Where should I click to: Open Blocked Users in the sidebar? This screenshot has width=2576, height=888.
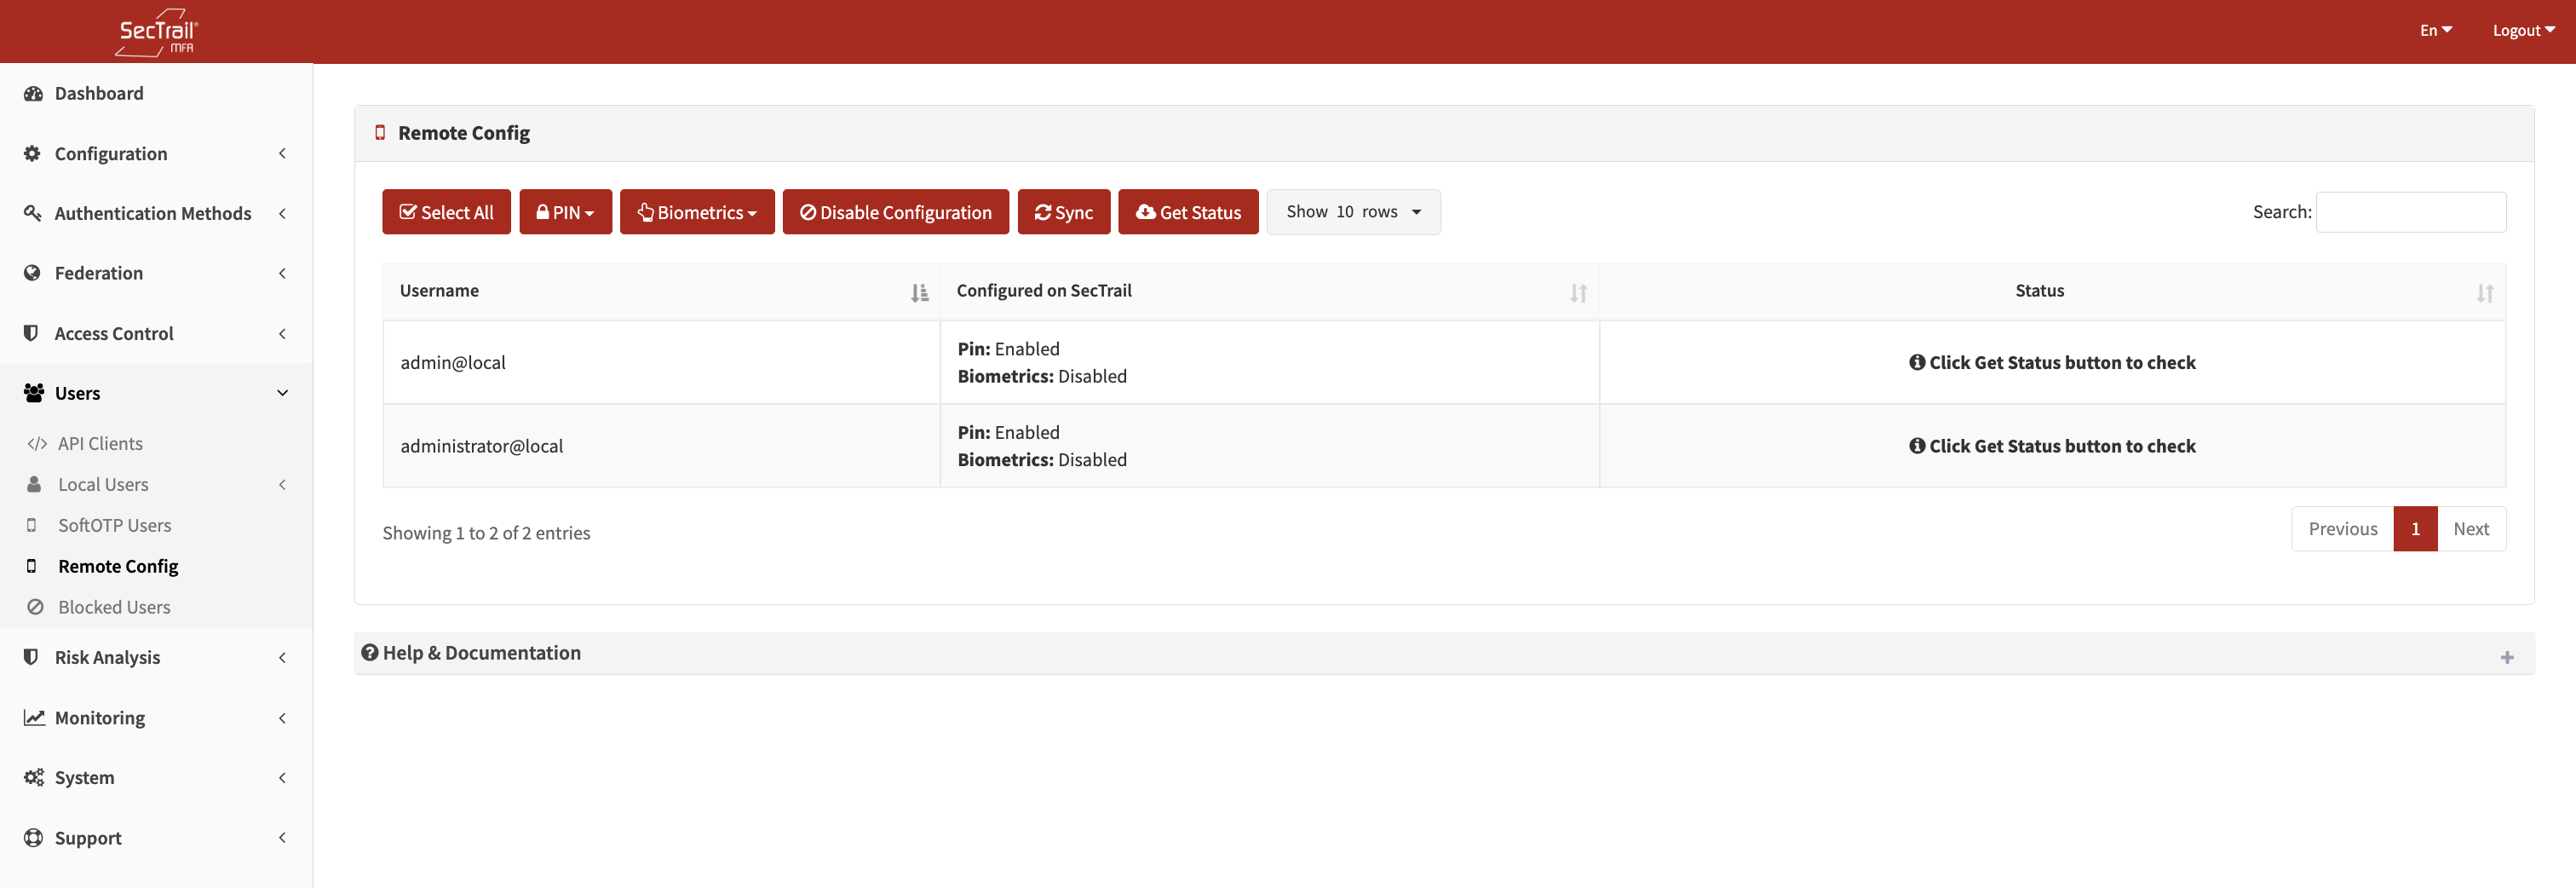point(114,607)
